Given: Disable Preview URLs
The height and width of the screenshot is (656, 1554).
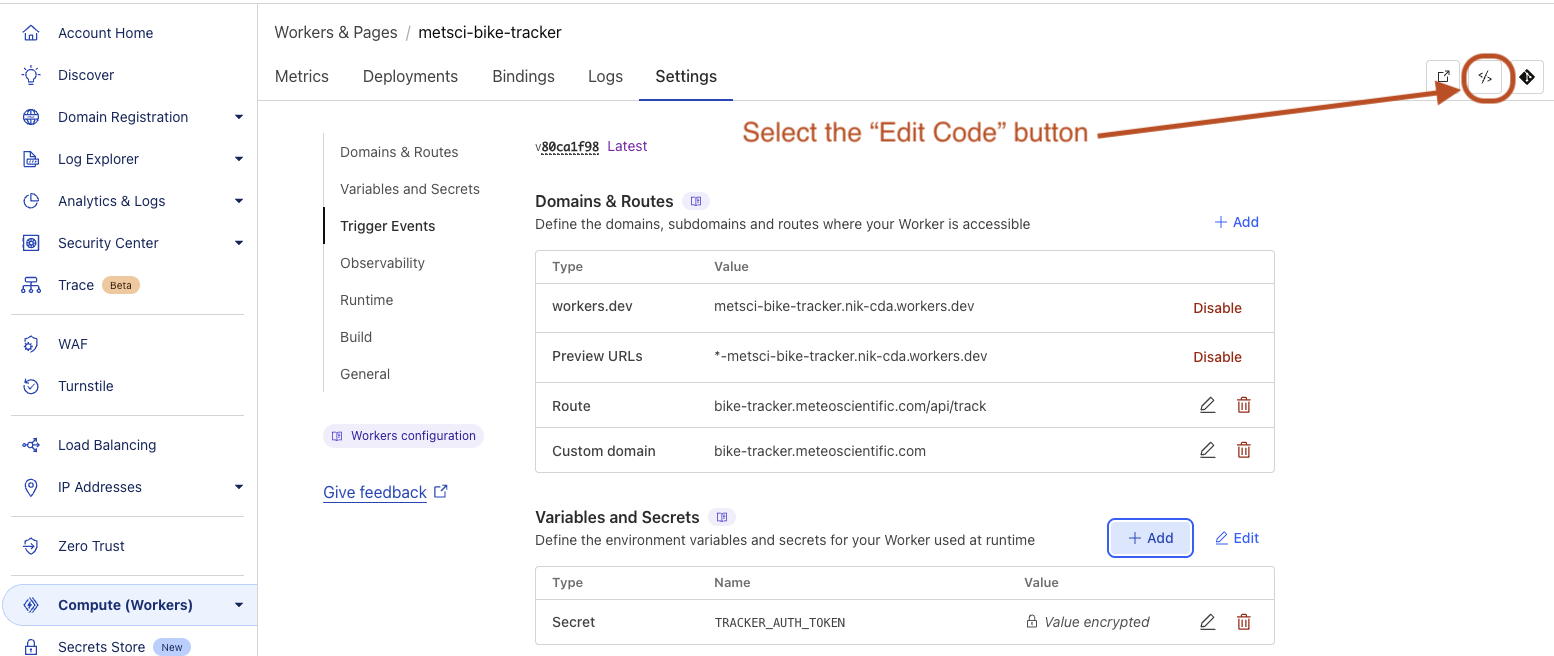Looking at the screenshot, I should [x=1217, y=356].
